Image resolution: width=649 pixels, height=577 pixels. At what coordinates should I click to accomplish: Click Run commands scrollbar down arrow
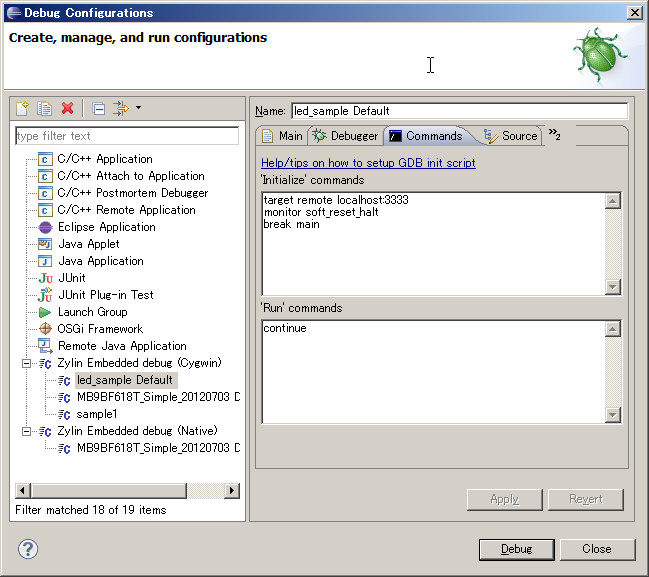[x=613, y=414]
